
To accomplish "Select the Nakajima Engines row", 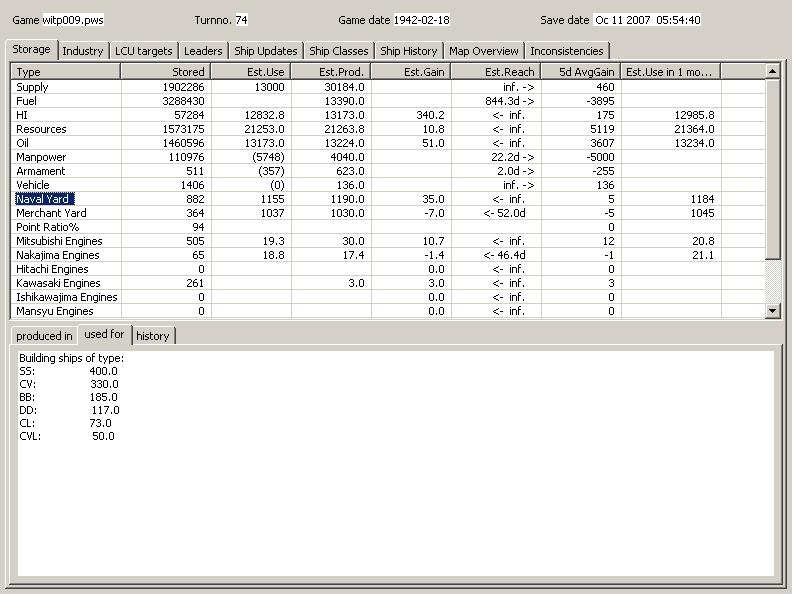I will 388,255.
